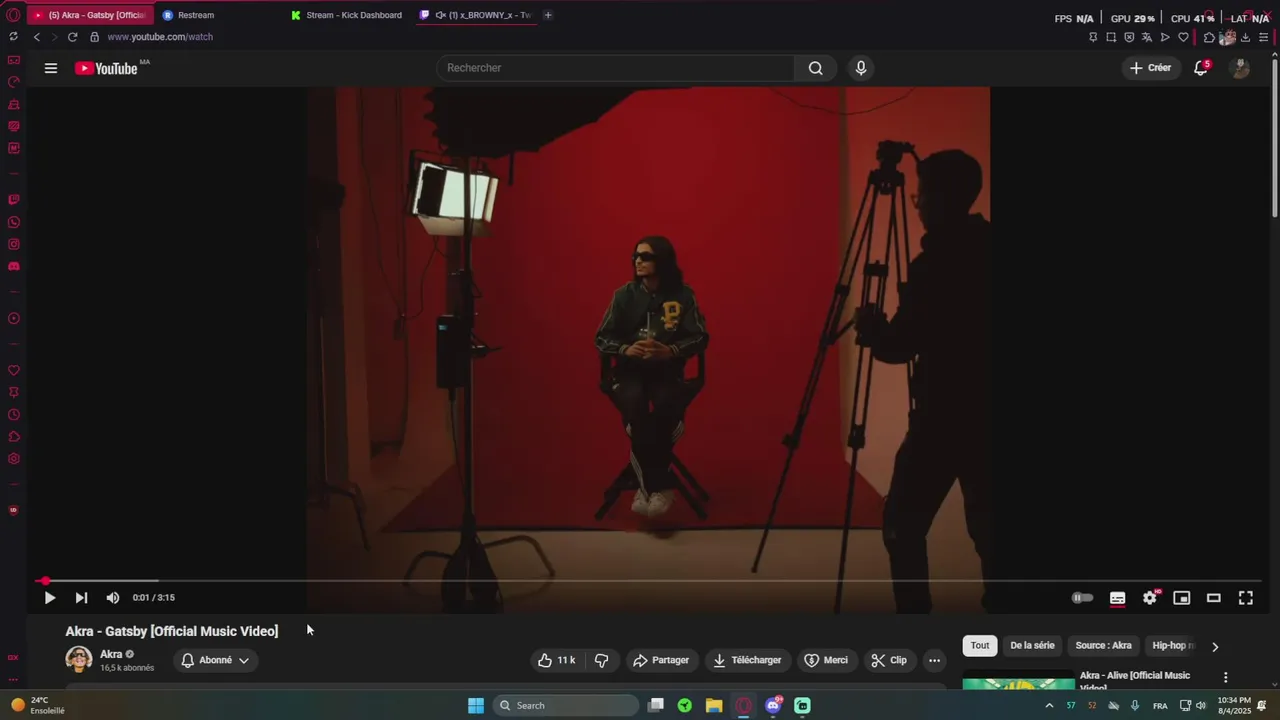1280x720 pixels.
Task: Open Discord from the taskbar
Action: tap(773, 705)
